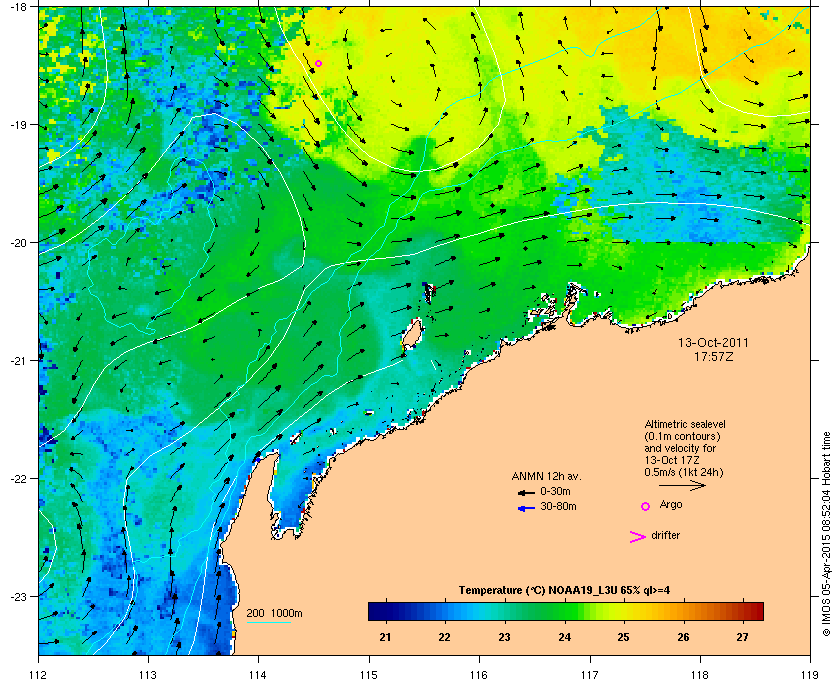Screen dimensions: 840x680
Task: Click the cyan 200 1000m depth contour sample line
Action: pos(268,623)
